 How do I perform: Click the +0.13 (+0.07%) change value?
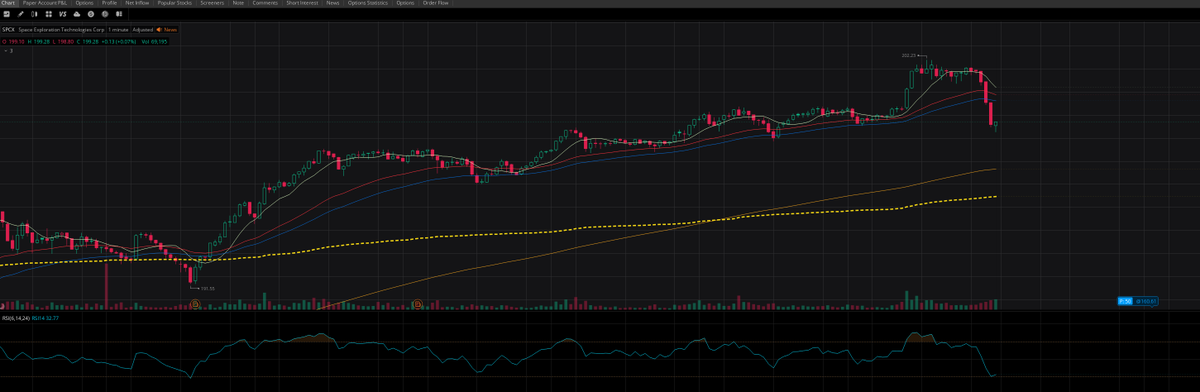[x=118, y=41]
